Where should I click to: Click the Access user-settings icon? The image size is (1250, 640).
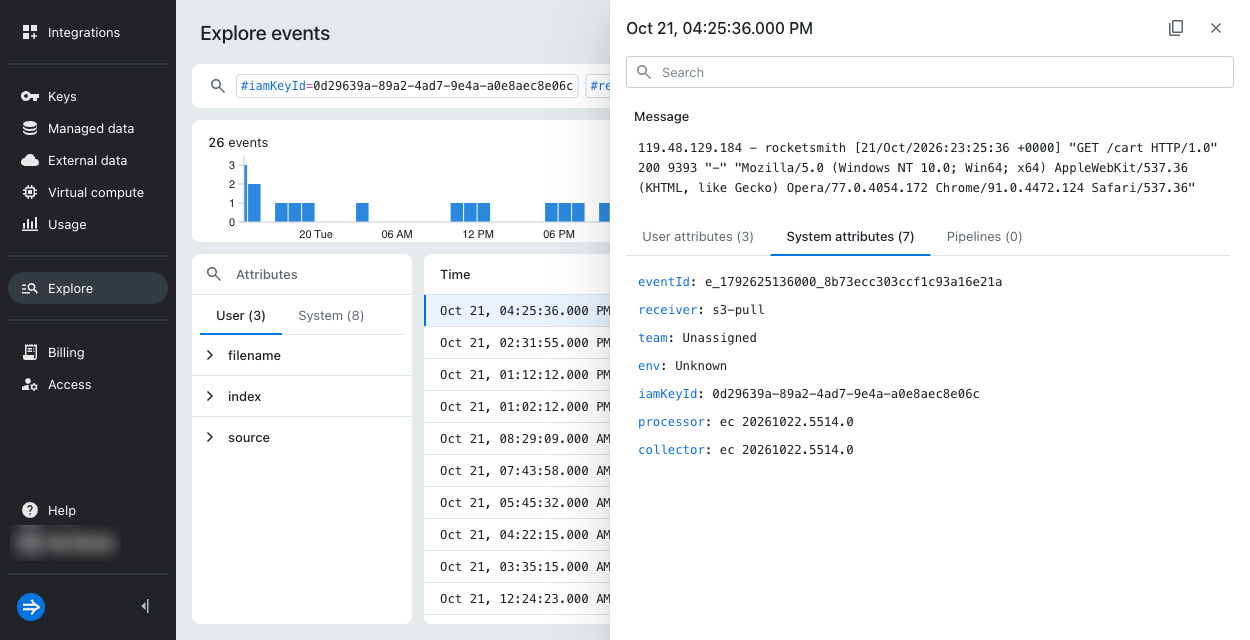tap(30, 384)
